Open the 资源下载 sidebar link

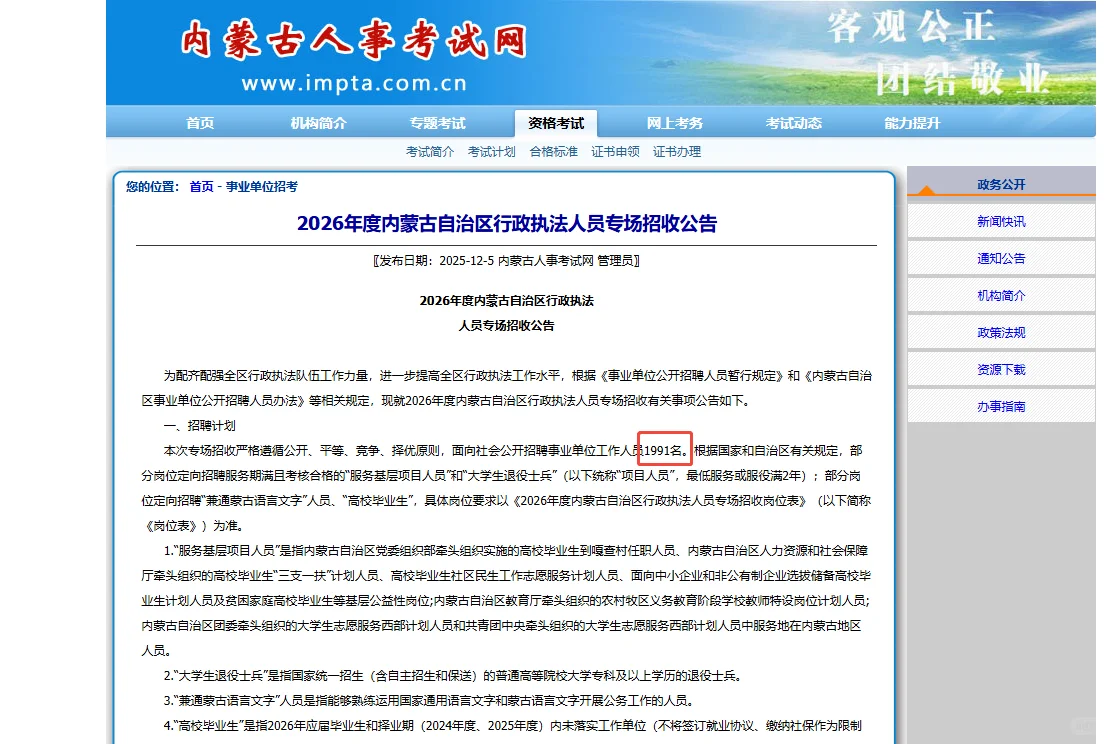pos(1001,369)
